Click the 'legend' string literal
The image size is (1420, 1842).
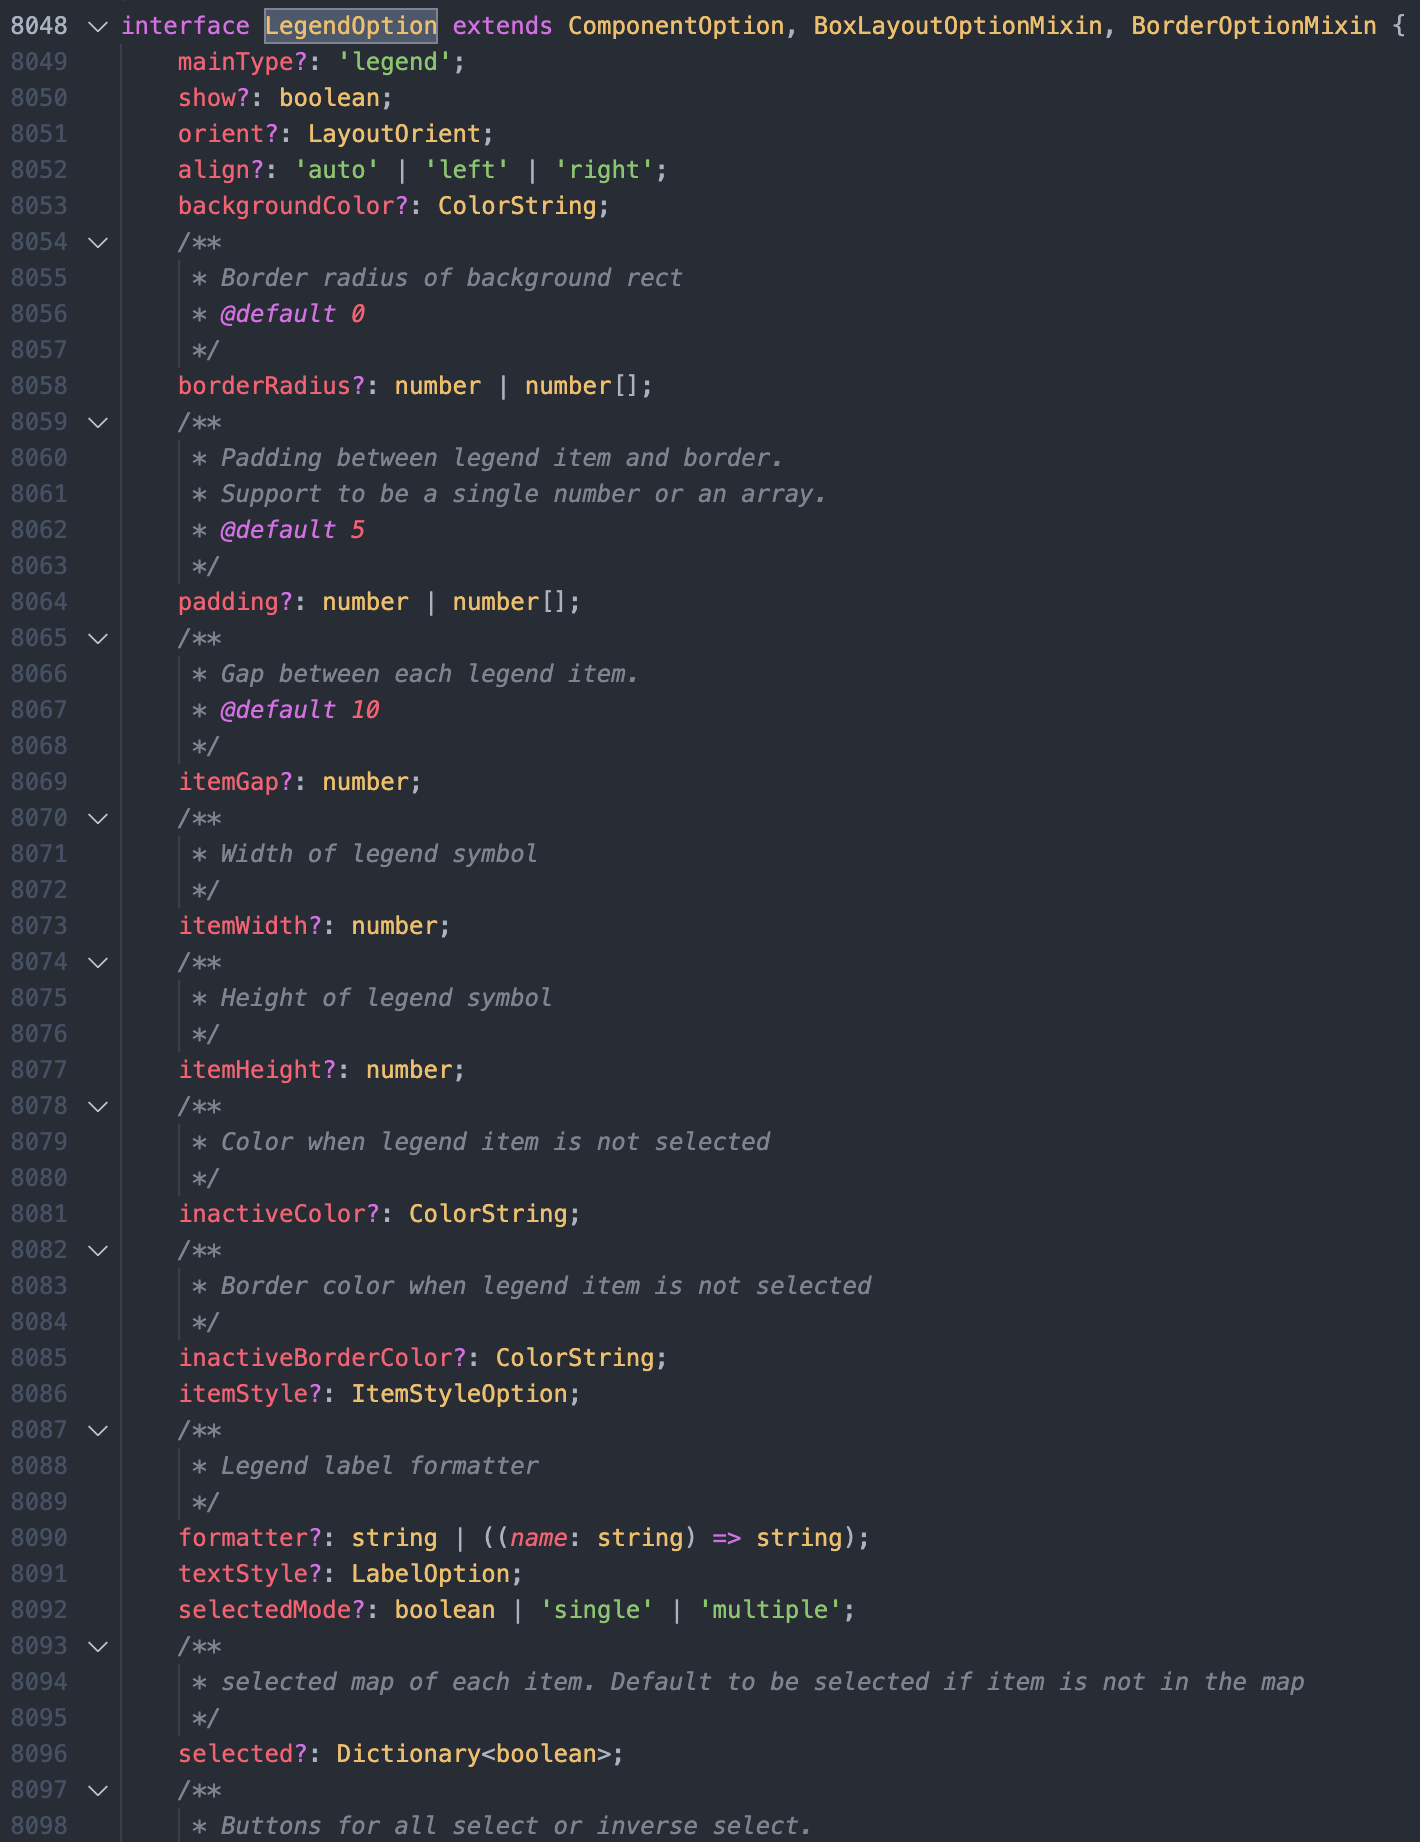(394, 62)
